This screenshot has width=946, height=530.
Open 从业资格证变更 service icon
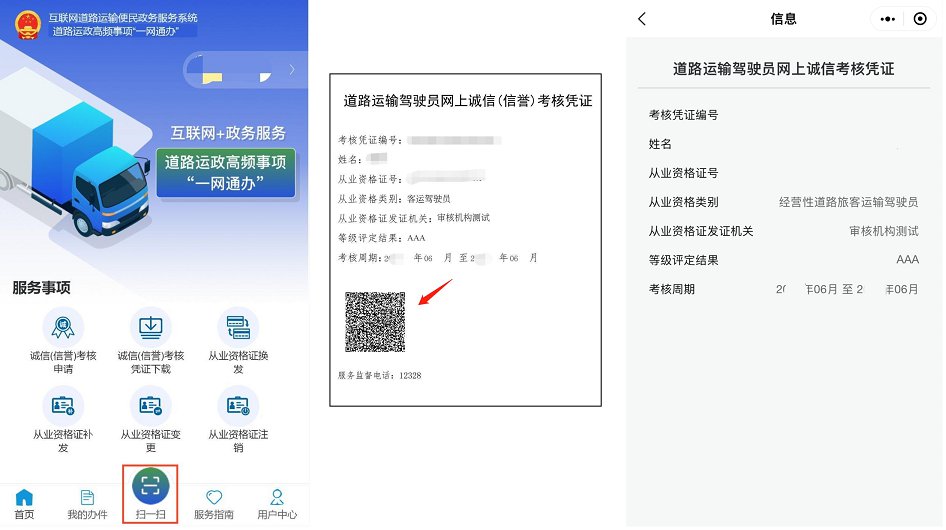(x=150, y=406)
